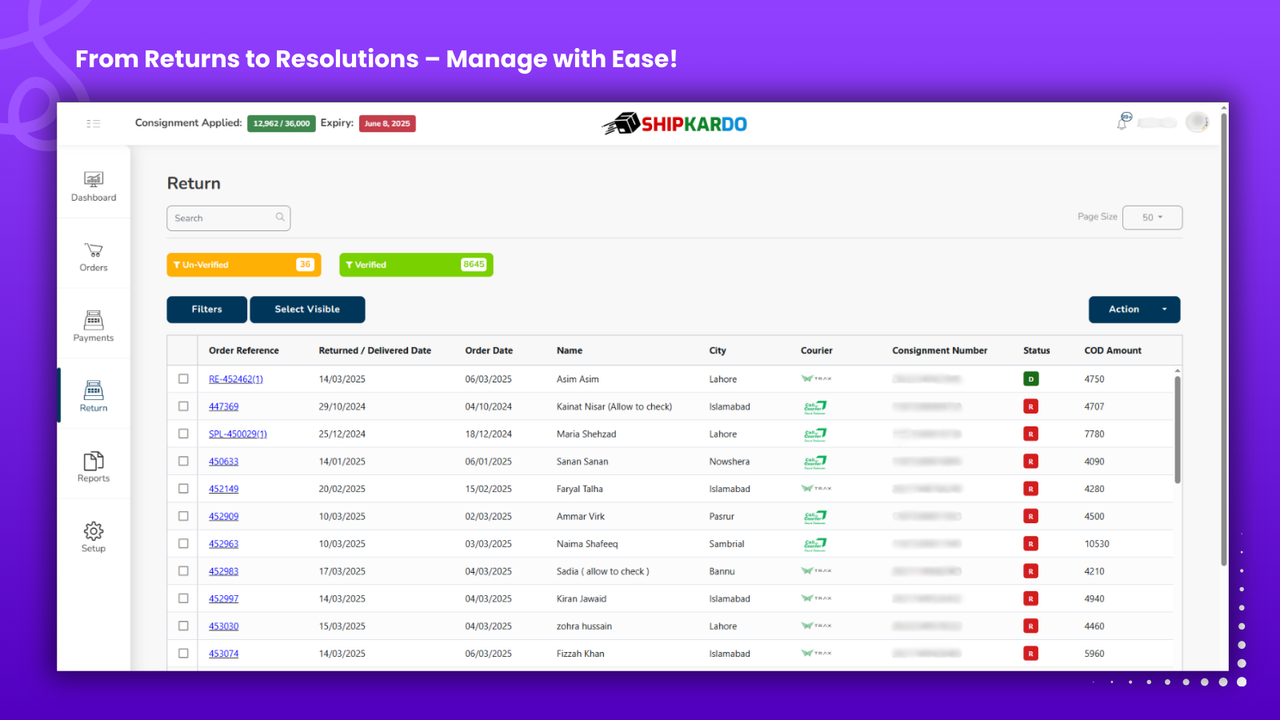The height and width of the screenshot is (720, 1280).
Task: Open the notifications bell
Action: pos(1123,122)
